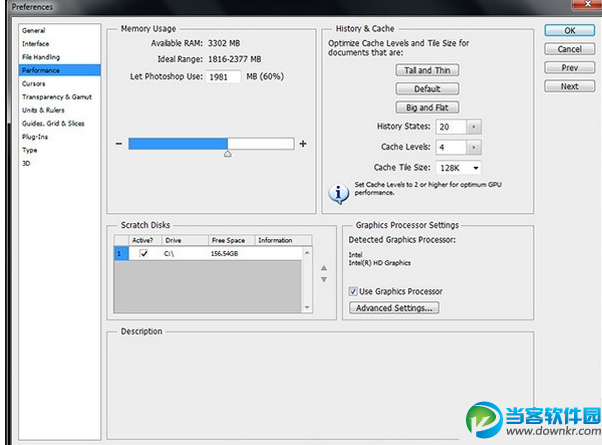Click the OK button
This screenshot has width=602, height=445.
pyautogui.click(x=569, y=30)
